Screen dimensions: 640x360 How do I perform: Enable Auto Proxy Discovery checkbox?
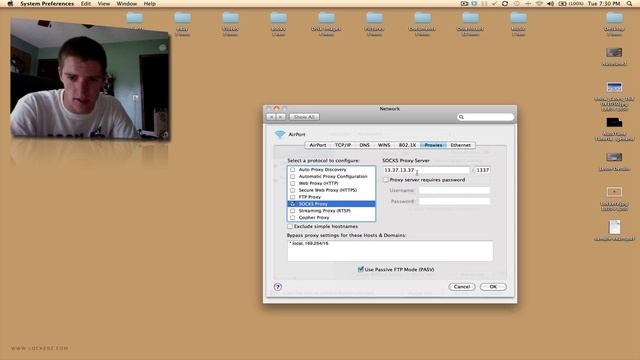(x=292, y=169)
